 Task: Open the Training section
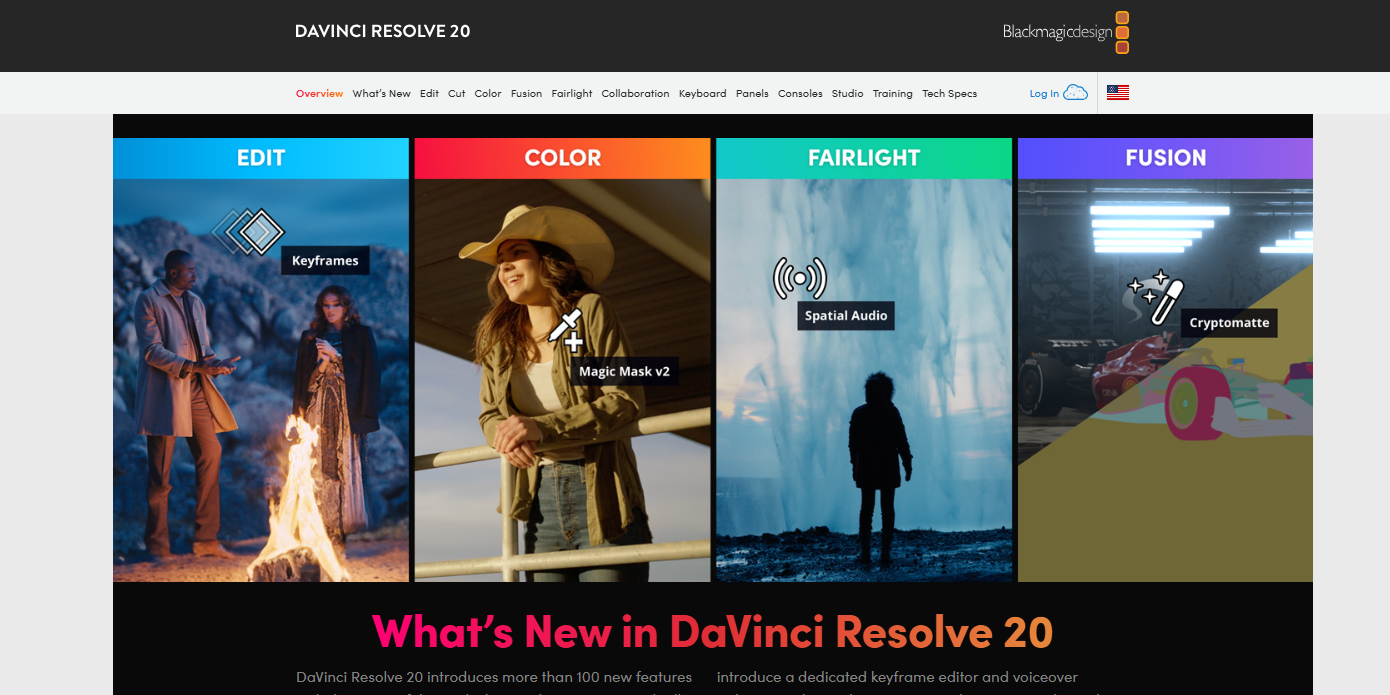(x=892, y=94)
